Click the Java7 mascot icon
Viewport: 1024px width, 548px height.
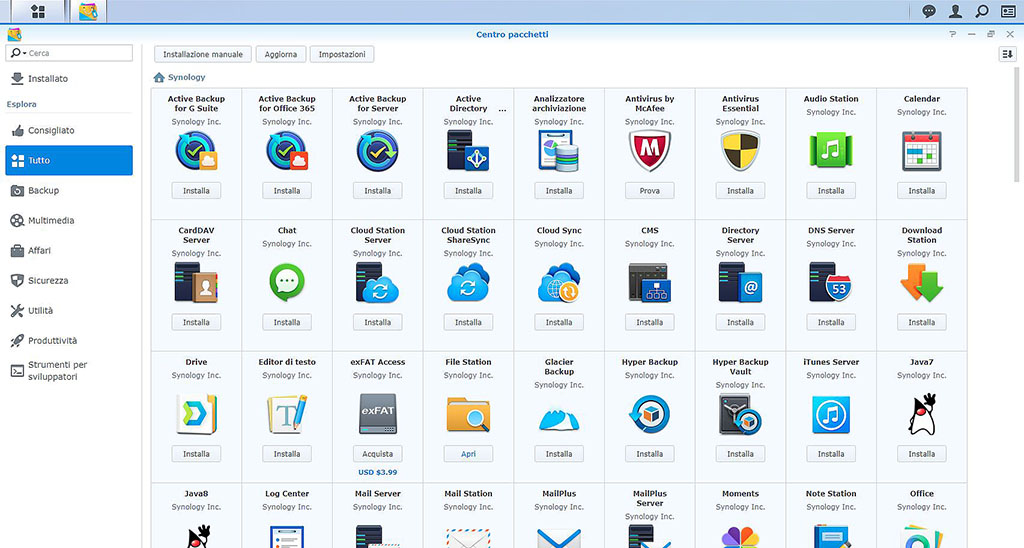pyautogui.click(x=921, y=414)
